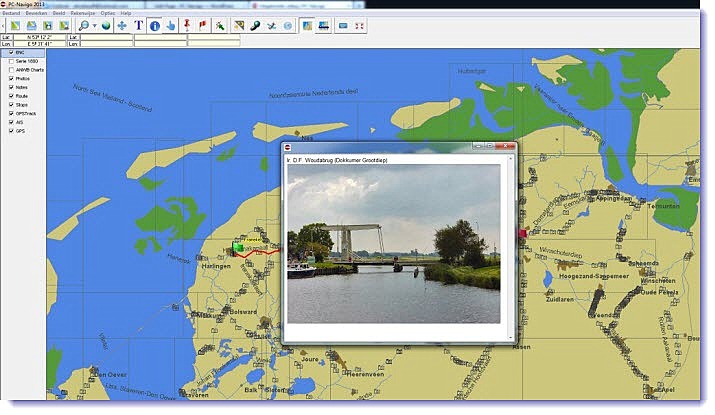Collapse the toolbar with left chevron
Image resolution: width=715 pixels, height=415 pixels.
tap(3, 26)
